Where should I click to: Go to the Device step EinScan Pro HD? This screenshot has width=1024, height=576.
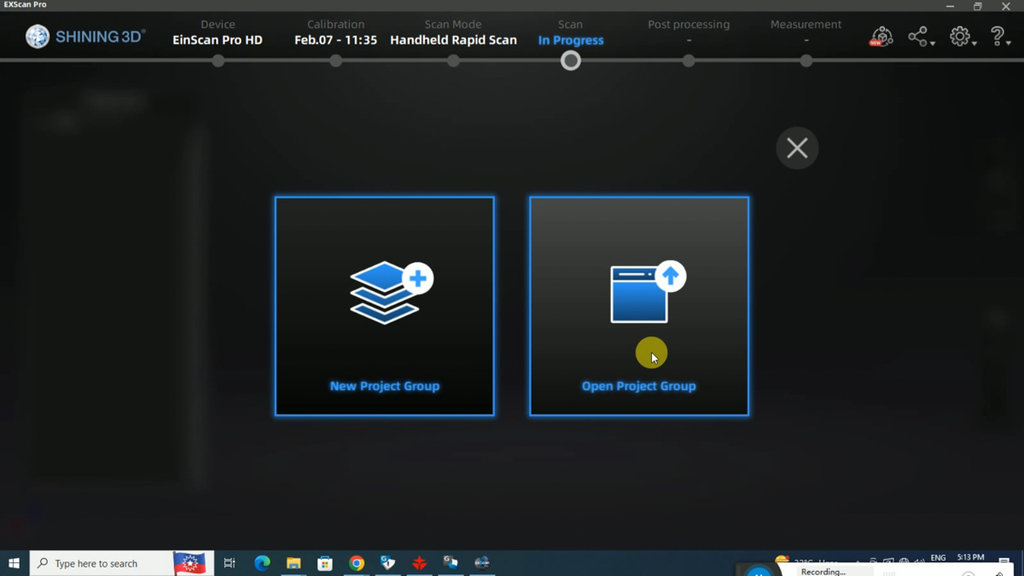coord(218,61)
